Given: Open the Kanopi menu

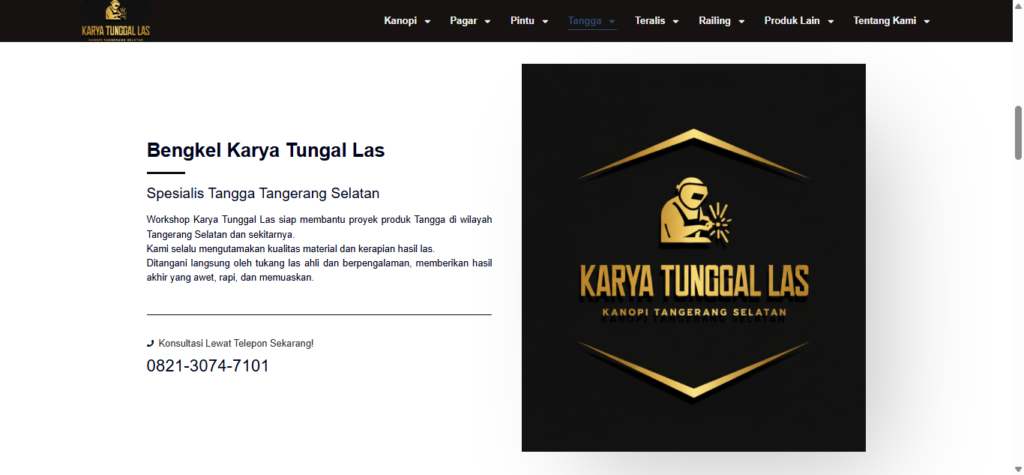Looking at the screenshot, I should (400, 21).
